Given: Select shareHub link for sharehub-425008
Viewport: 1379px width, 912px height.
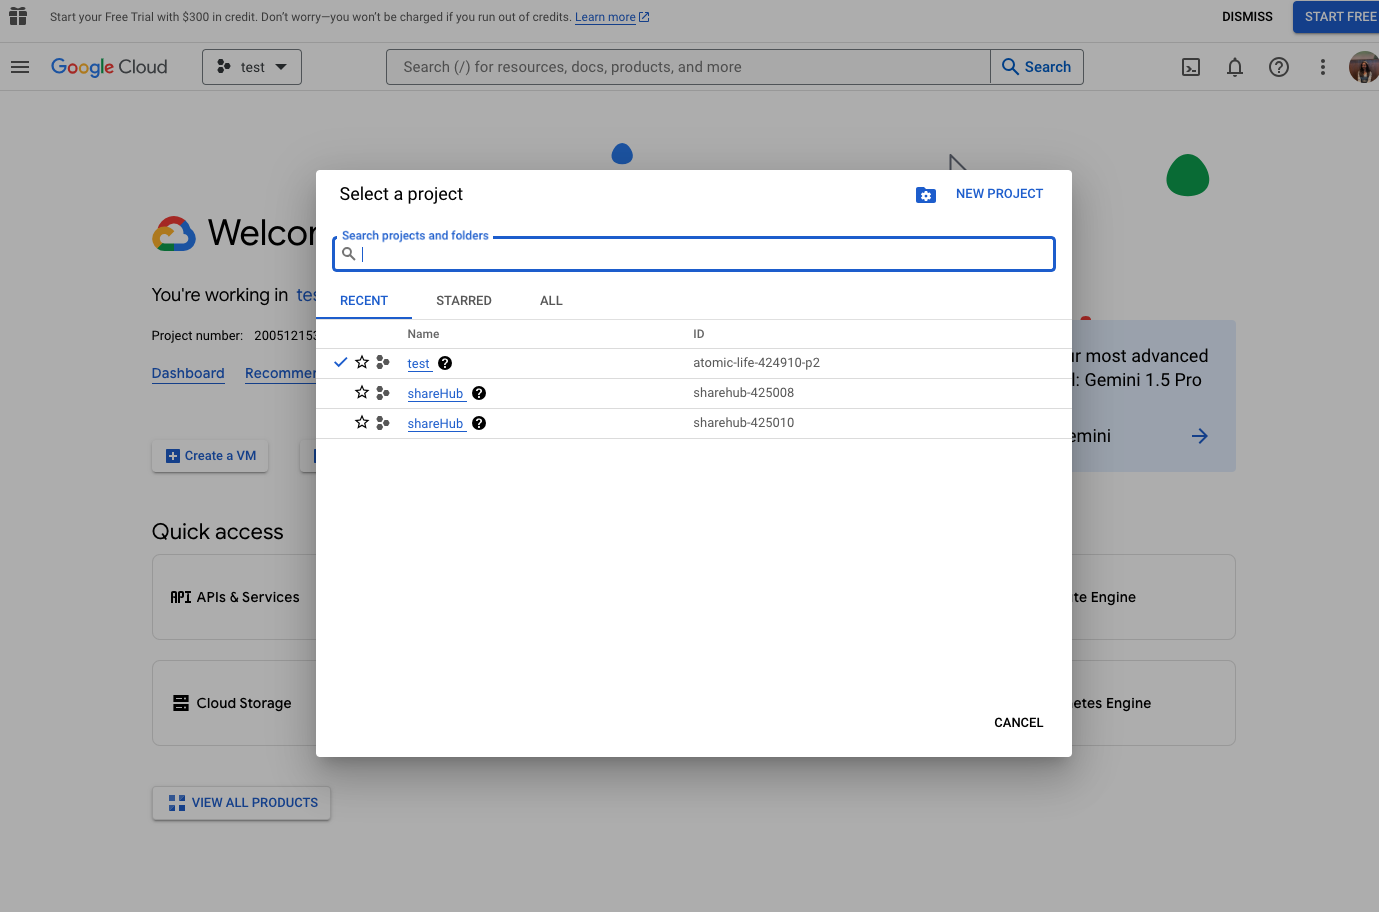Looking at the screenshot, I should click(x=436, y=394).
